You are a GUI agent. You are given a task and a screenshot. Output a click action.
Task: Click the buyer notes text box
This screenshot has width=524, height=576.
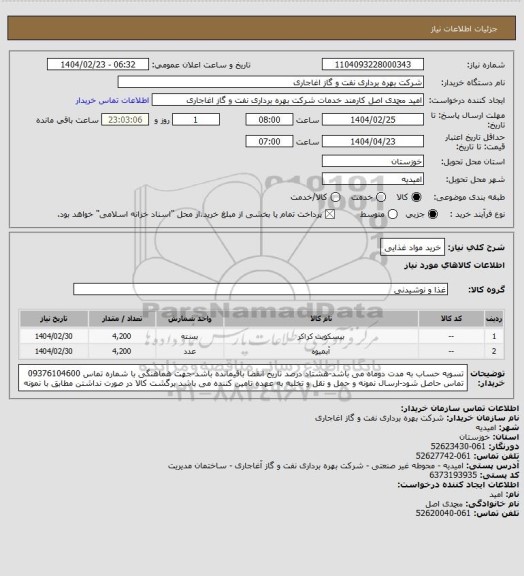243,378
